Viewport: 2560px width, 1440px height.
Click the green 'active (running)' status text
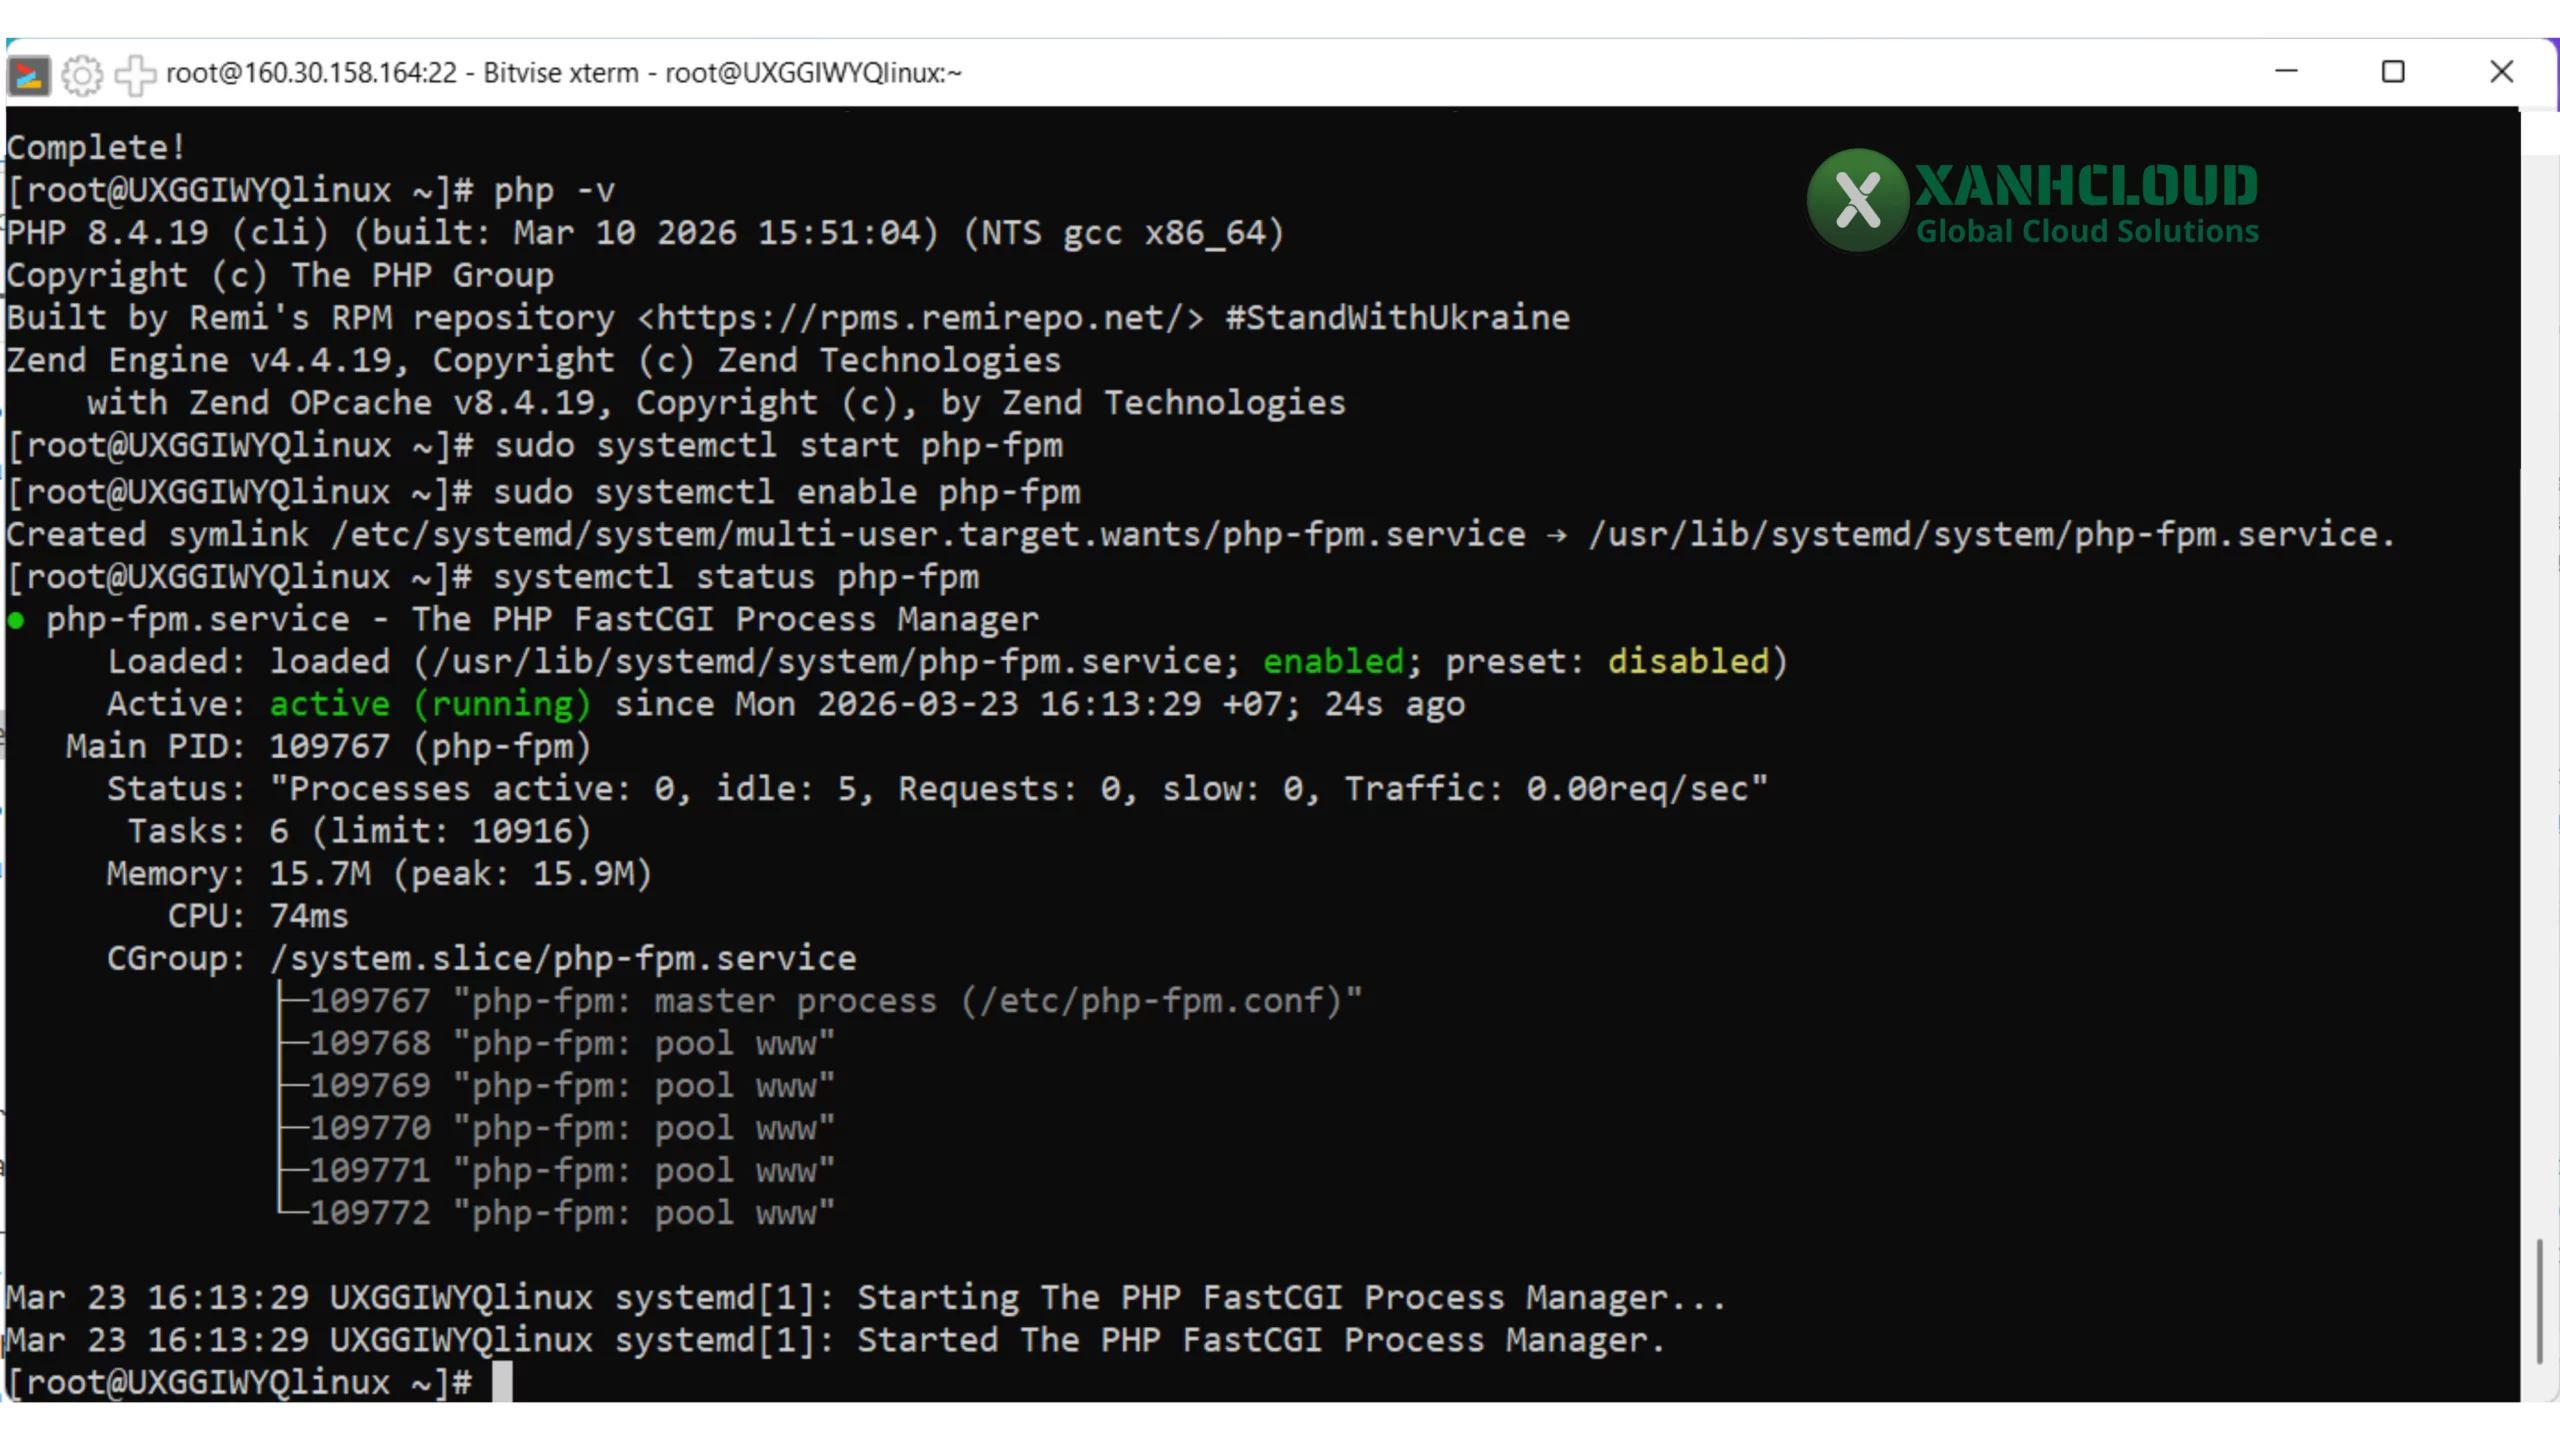pos(430,704)
